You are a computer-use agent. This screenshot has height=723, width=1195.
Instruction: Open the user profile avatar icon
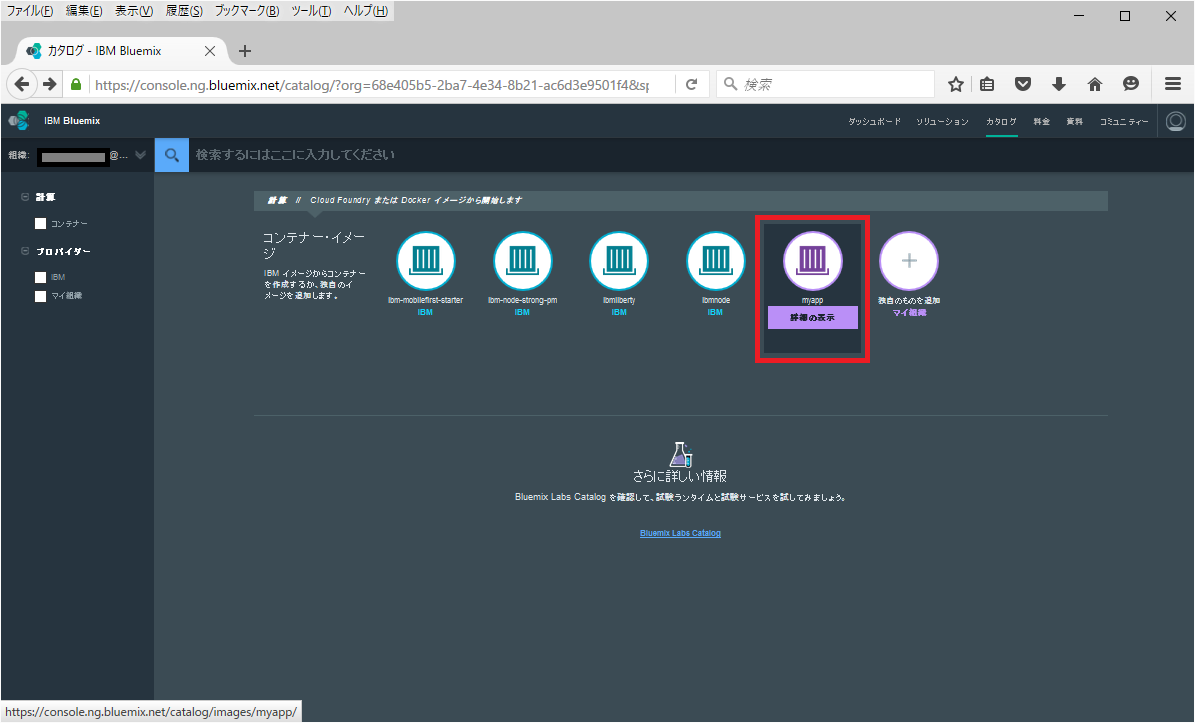click(1176, 121)
